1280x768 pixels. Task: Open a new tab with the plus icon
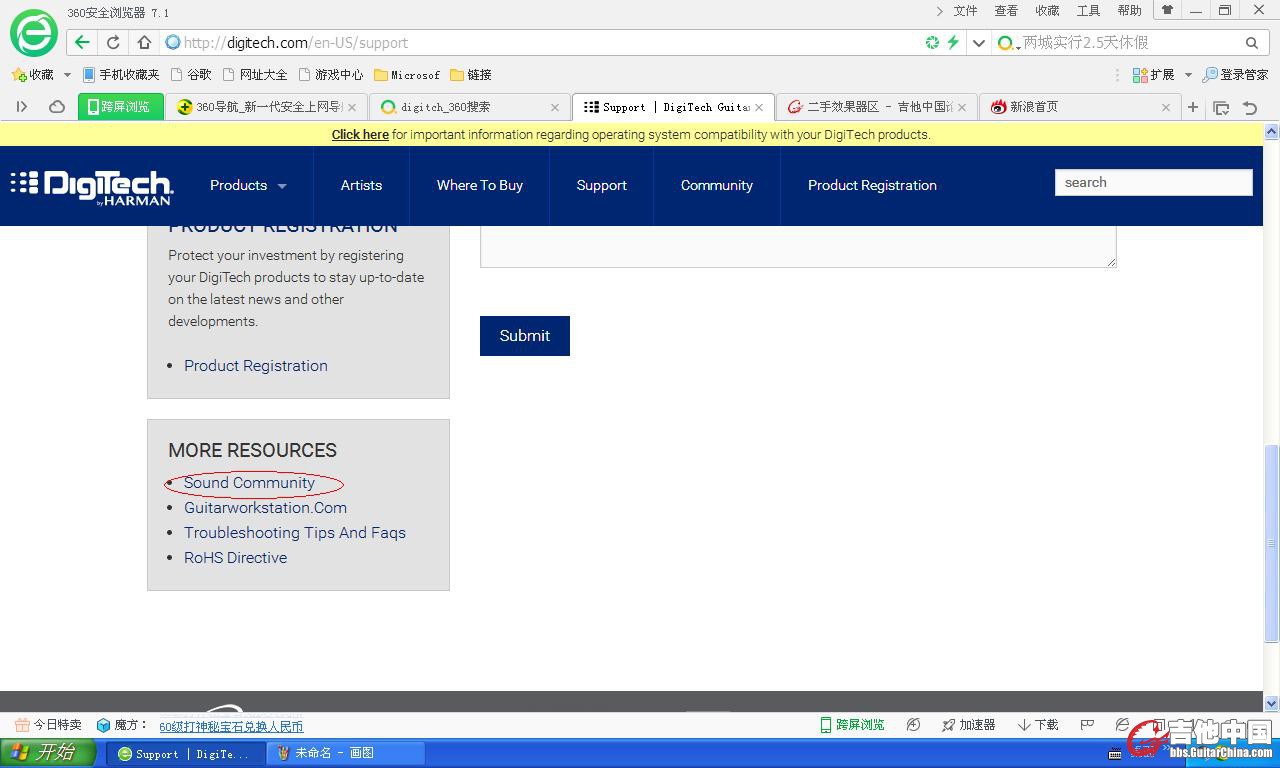pyautogui.click(x=1193, y=107)
